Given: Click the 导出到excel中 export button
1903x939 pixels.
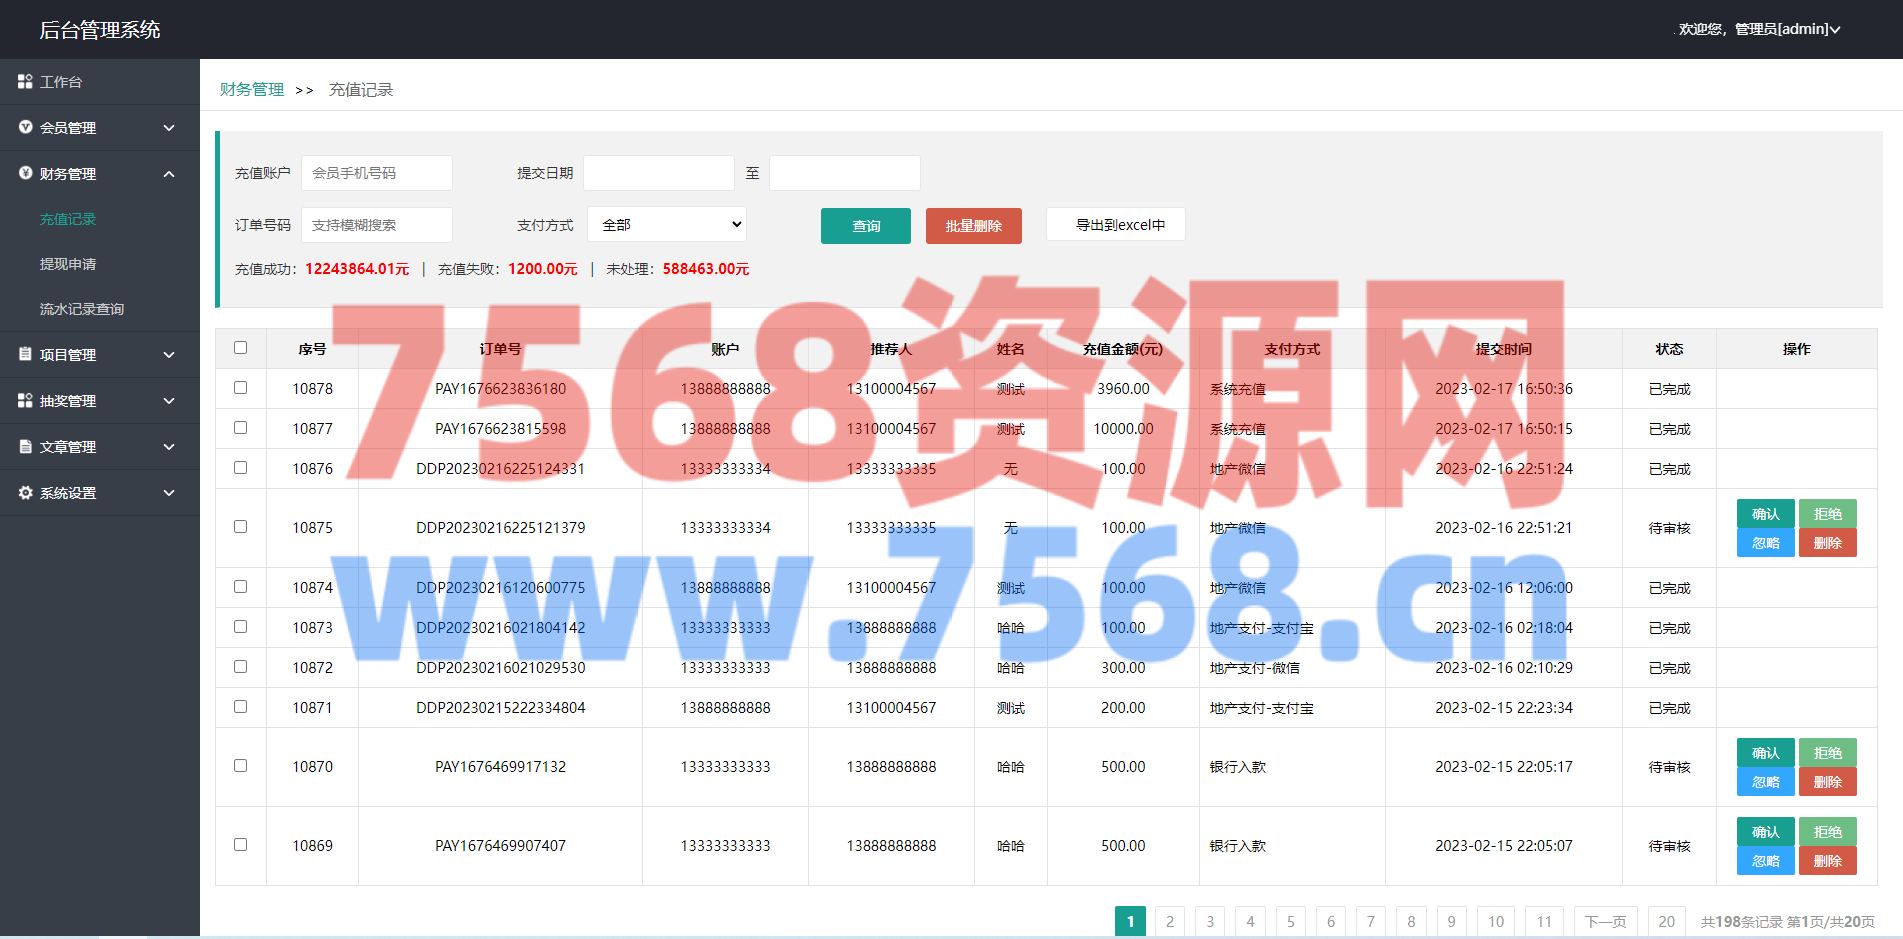Looking at the screenshot, I should [1115, 225].
